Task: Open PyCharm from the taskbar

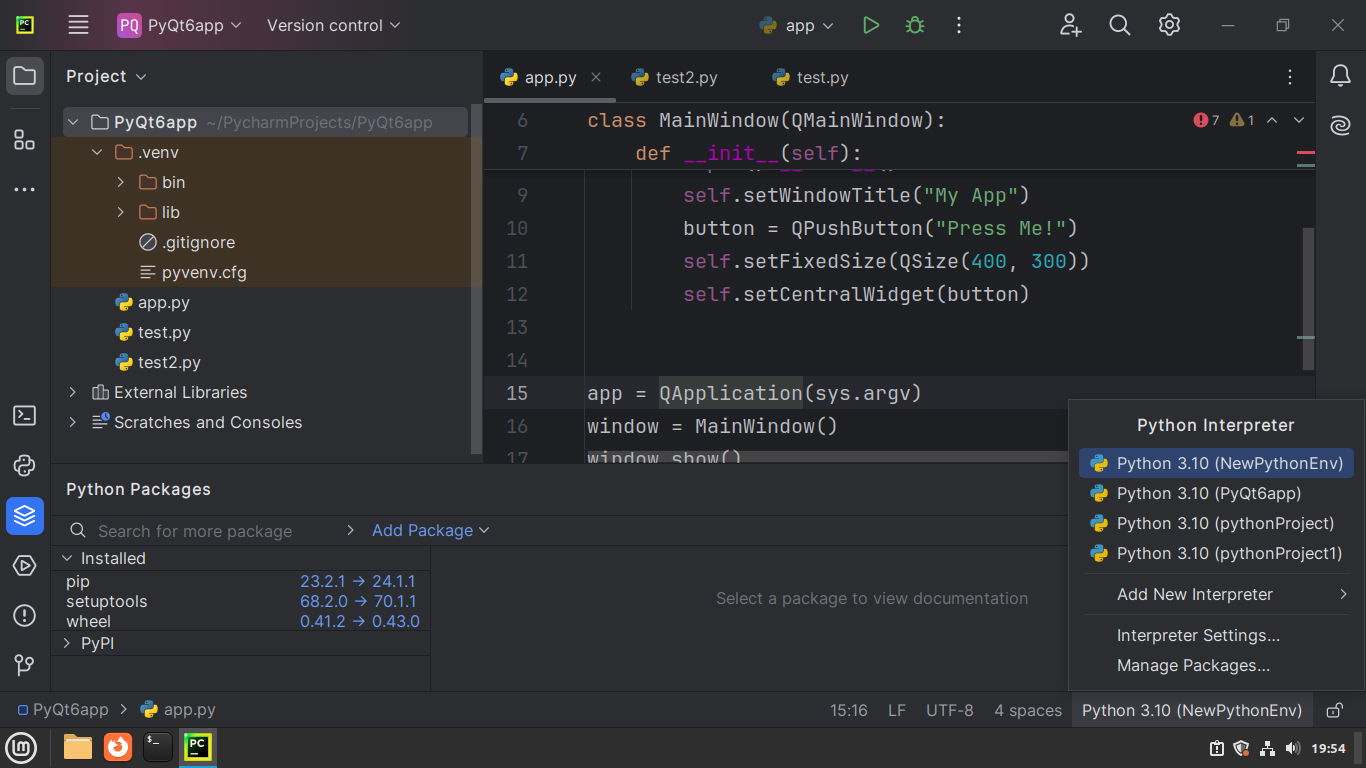Action: [x=198, y=747]
